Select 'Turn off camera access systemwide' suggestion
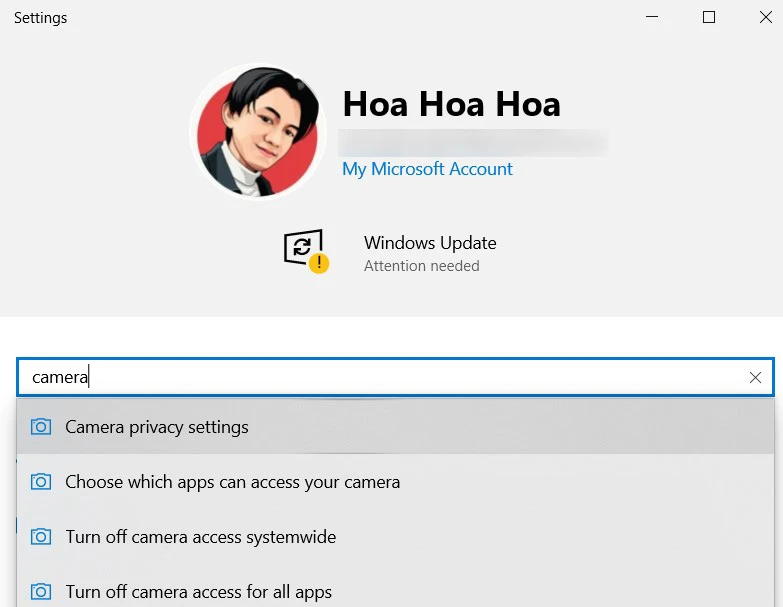The width and height of the screenshot is (783, 607). [x=200, y=537]
